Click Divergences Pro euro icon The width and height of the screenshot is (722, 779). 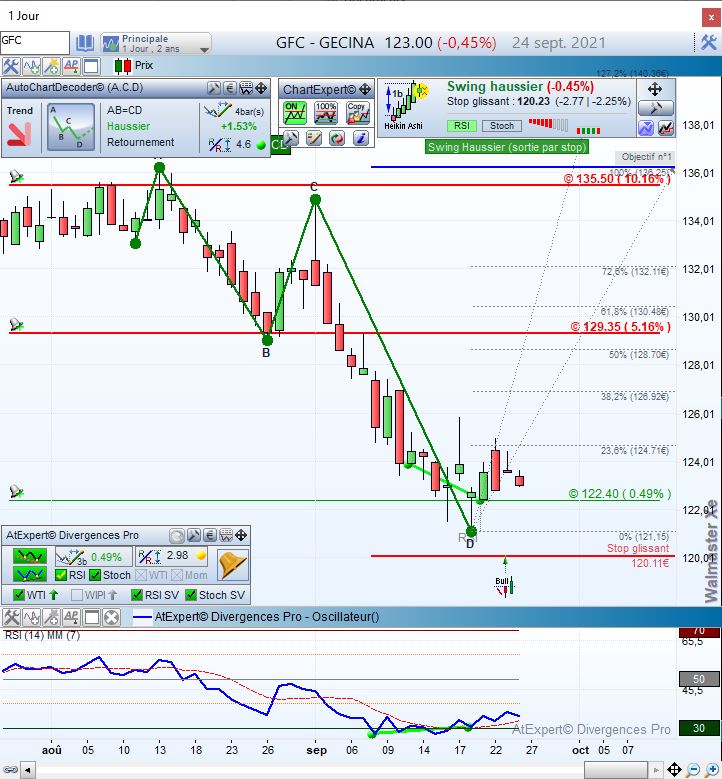[210, 536]
